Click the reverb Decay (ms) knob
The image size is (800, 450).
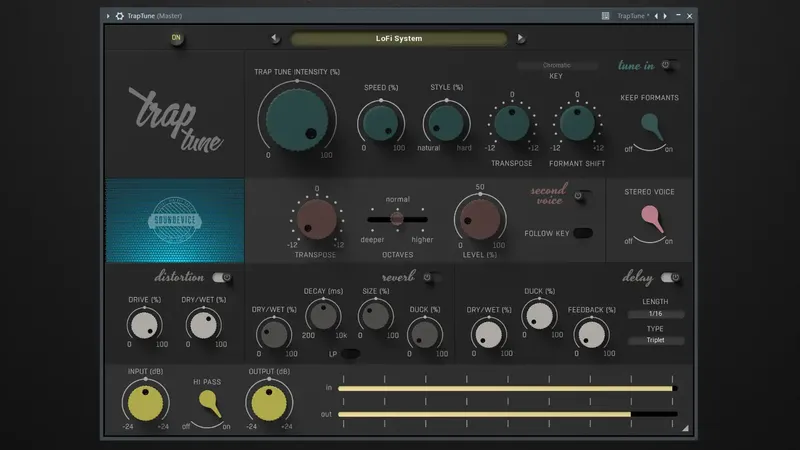click(323, 316)
